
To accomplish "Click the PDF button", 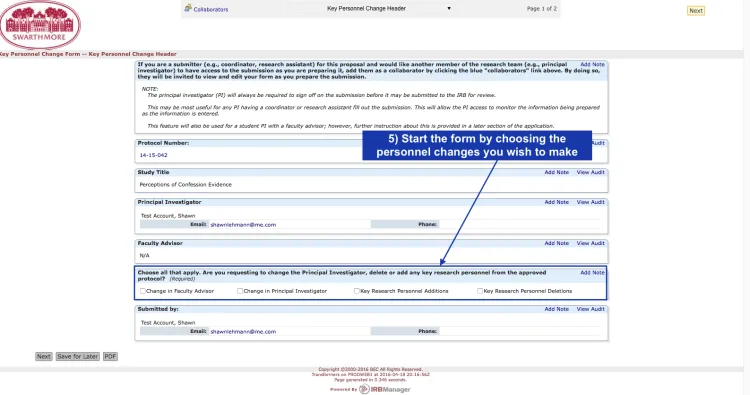I will click(x=110, y=356).
